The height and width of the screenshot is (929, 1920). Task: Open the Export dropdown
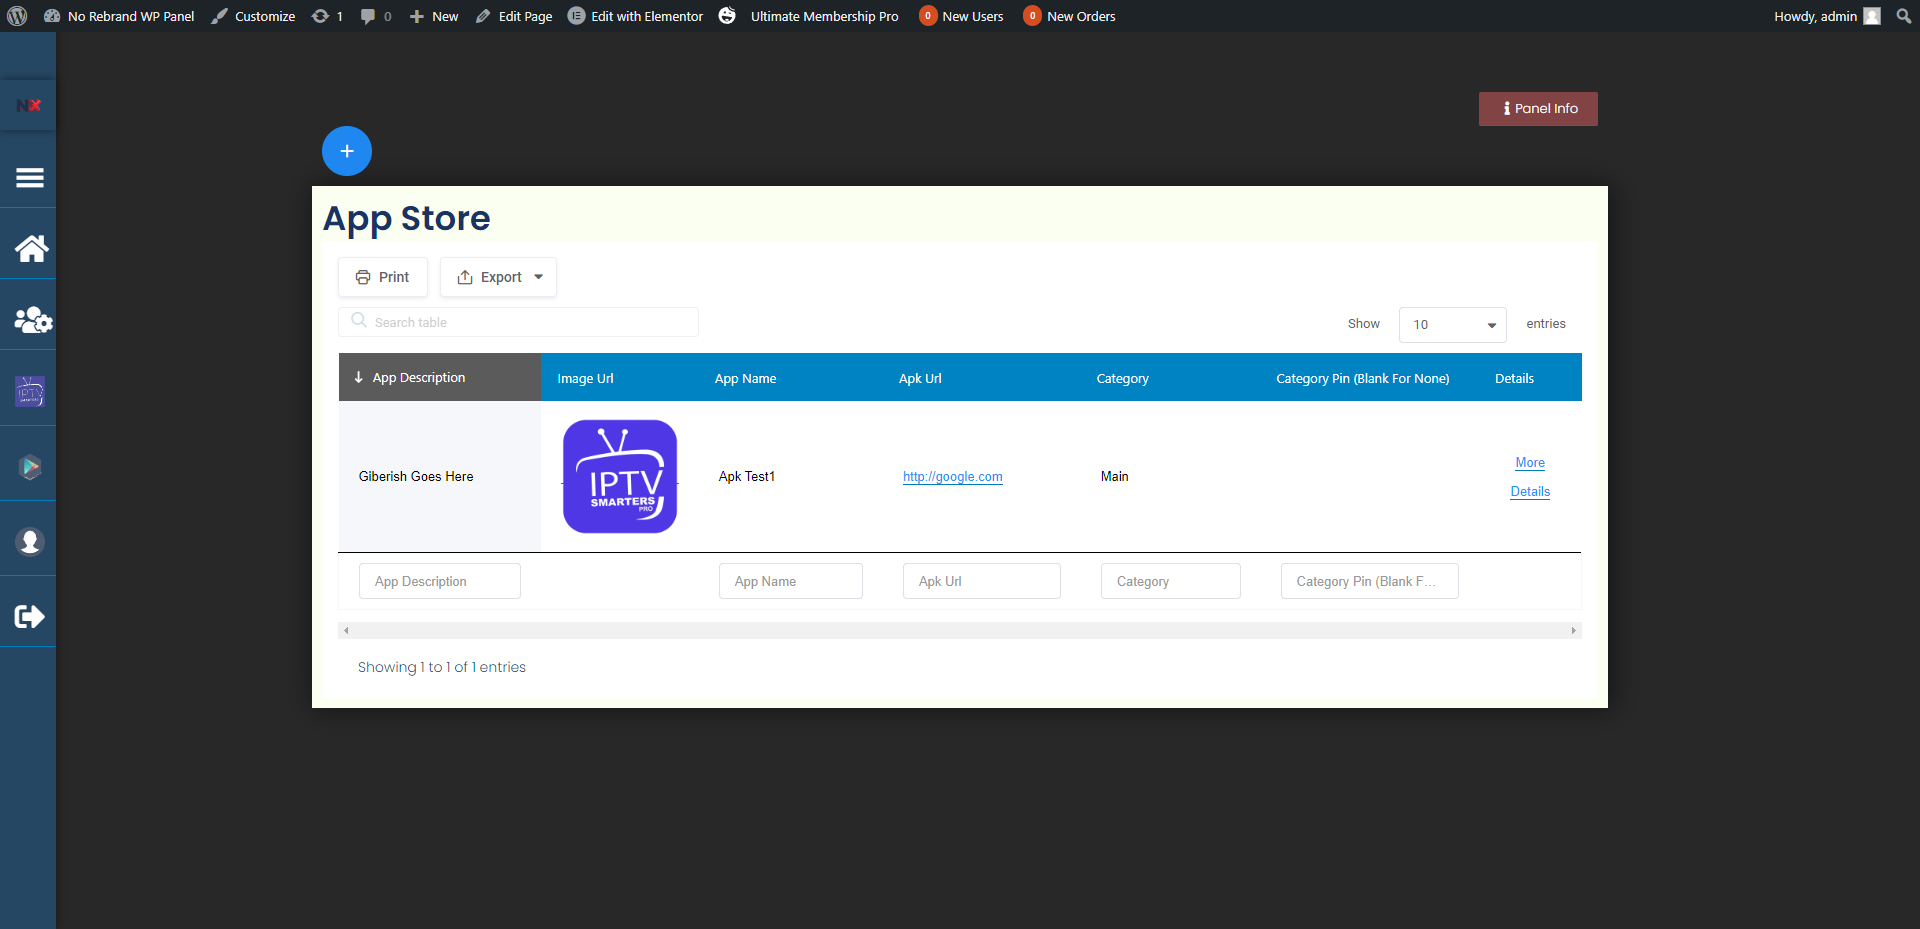pyautogui.click(x=498, y=277)
